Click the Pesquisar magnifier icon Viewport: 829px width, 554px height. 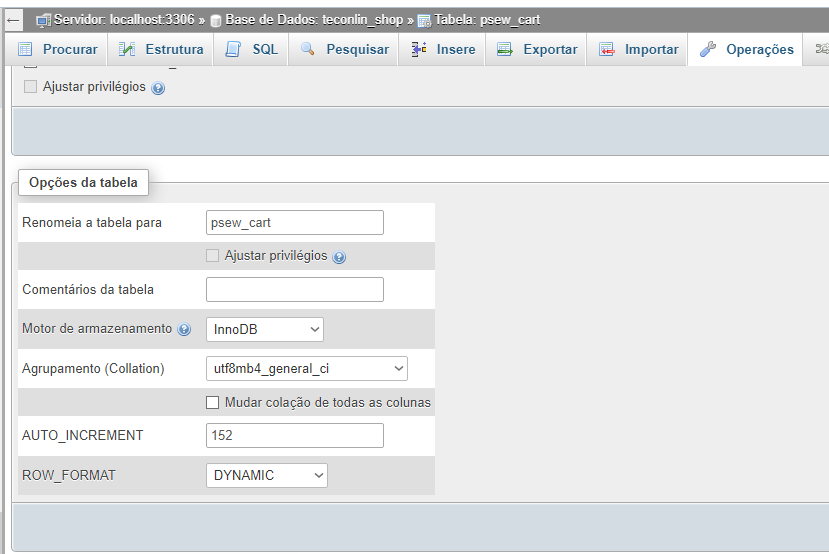(307, 49)
